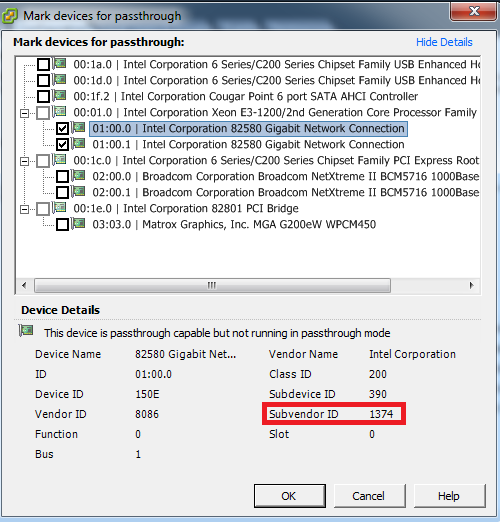Check the 00:1a.0 USB Enhanced device box
The width and height of the screenshot is (500, 522).
point(43,64)
